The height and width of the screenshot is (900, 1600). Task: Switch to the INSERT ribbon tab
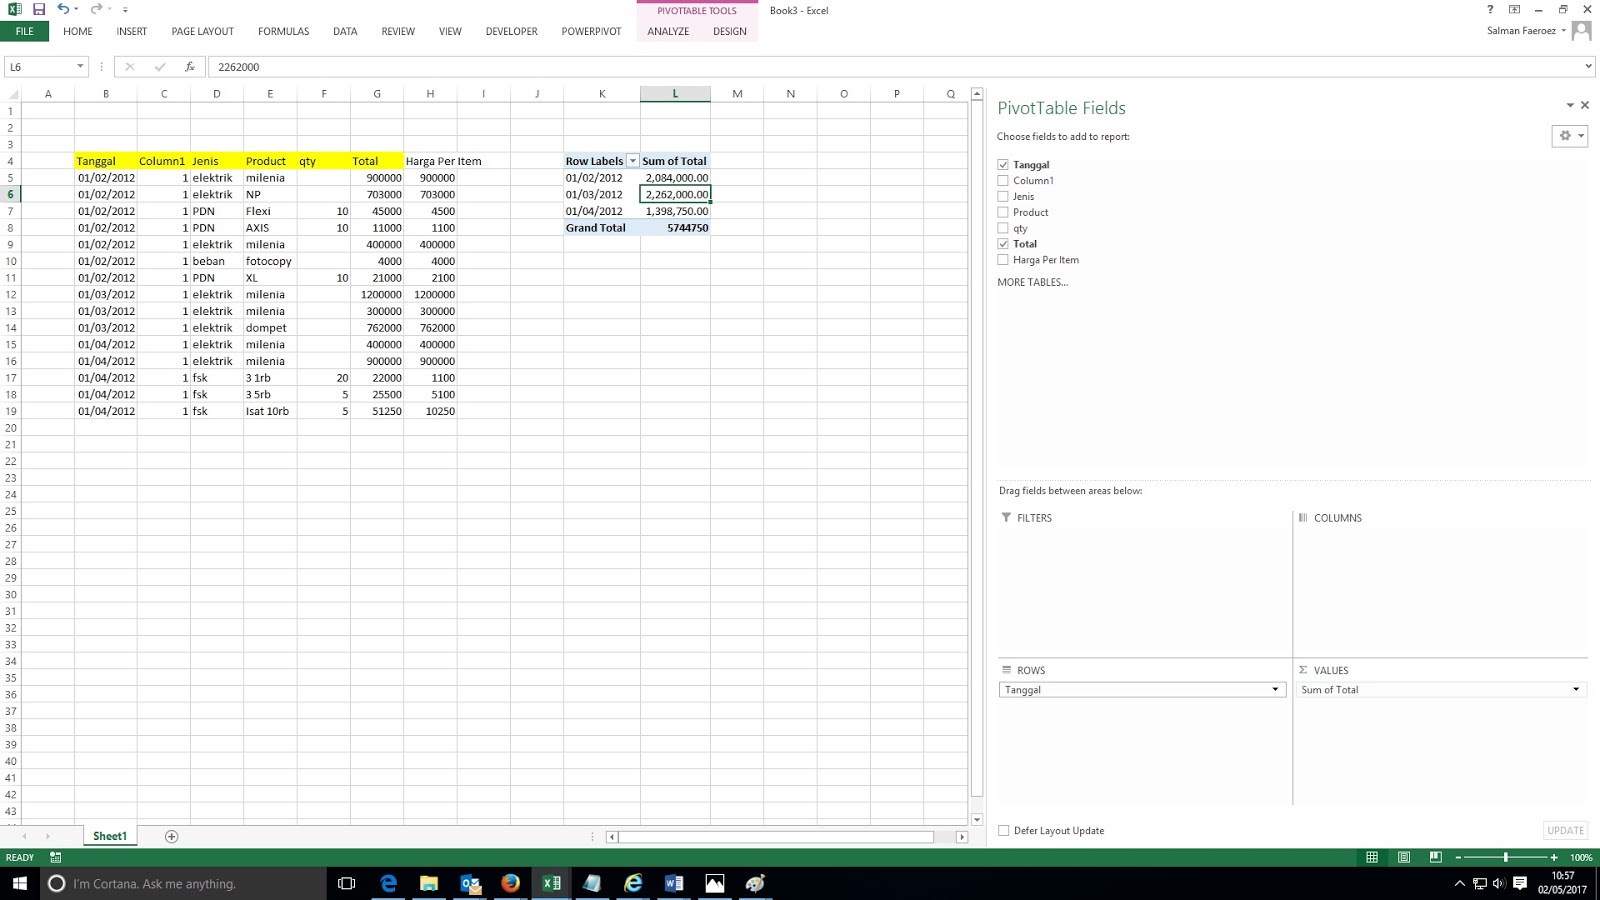pyautogui.click(x=132, y=31)
